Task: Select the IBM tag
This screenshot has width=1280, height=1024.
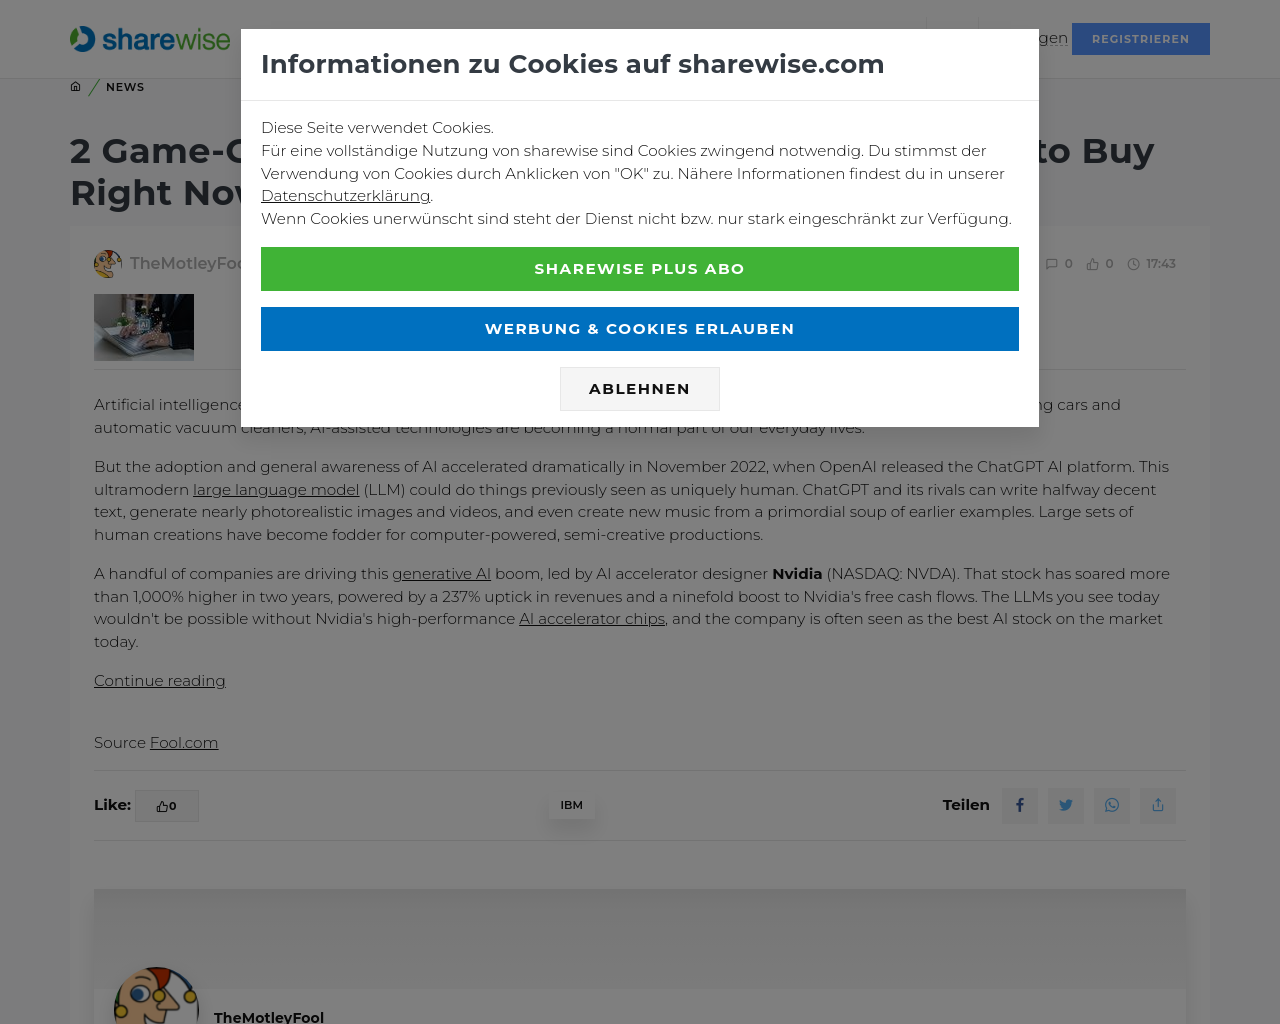Action: 572,805
